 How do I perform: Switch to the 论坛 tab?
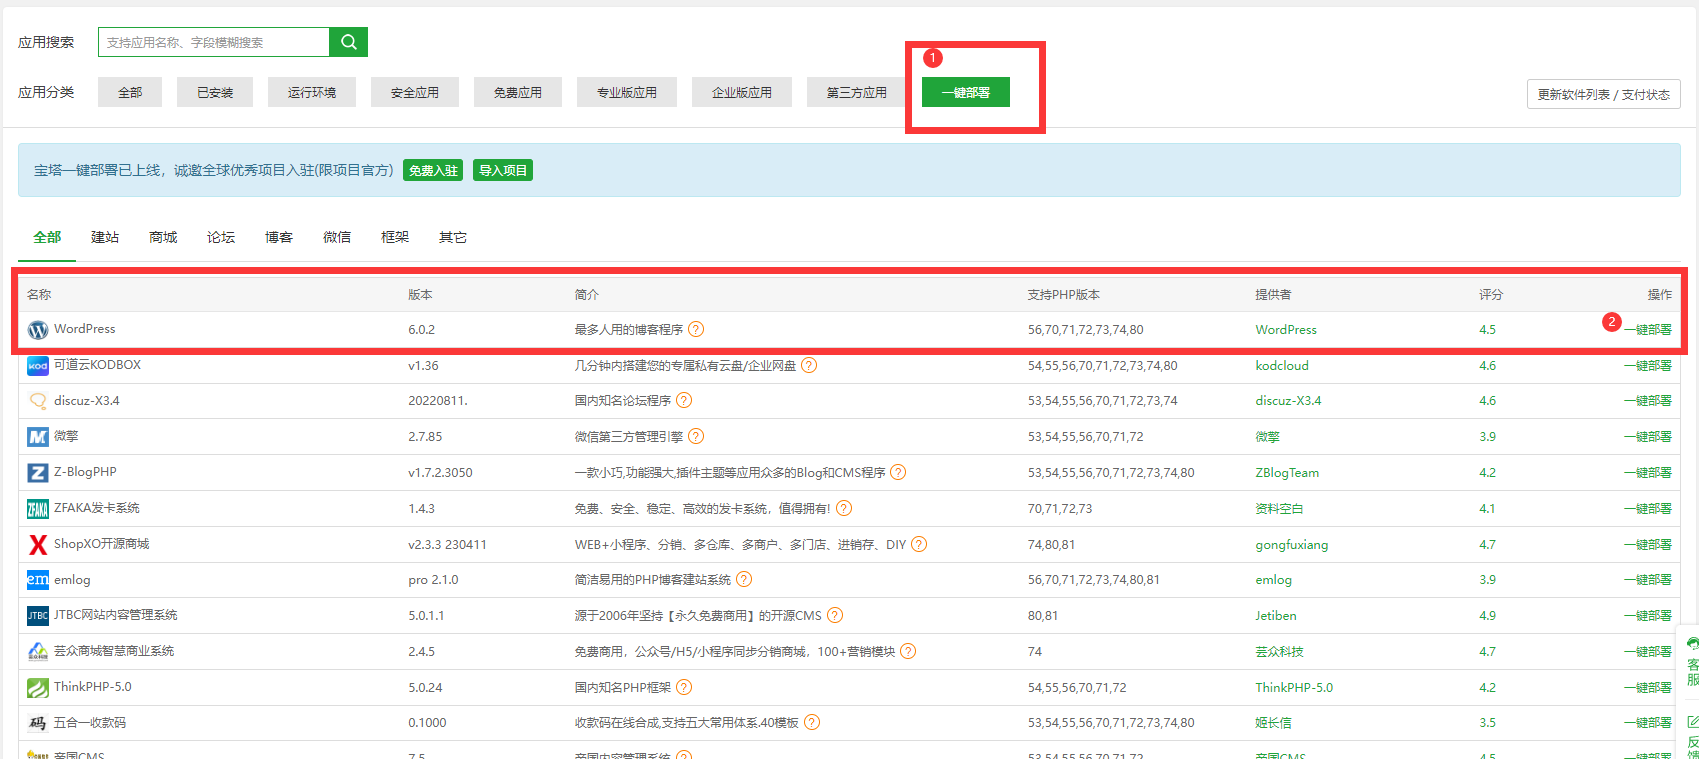221,237
